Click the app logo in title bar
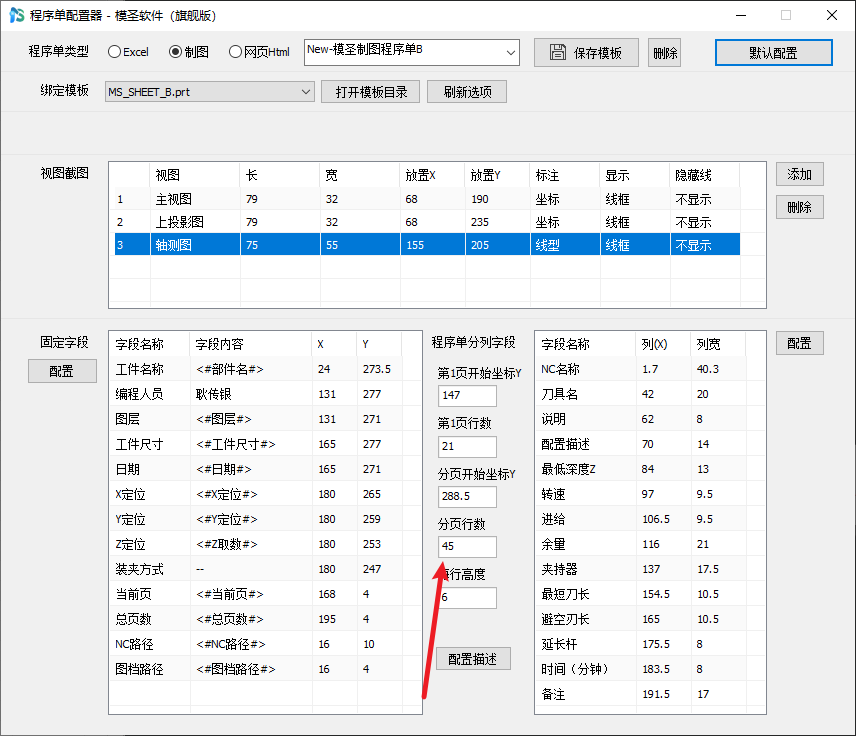856x736 pixels. (x=16, y=15)
